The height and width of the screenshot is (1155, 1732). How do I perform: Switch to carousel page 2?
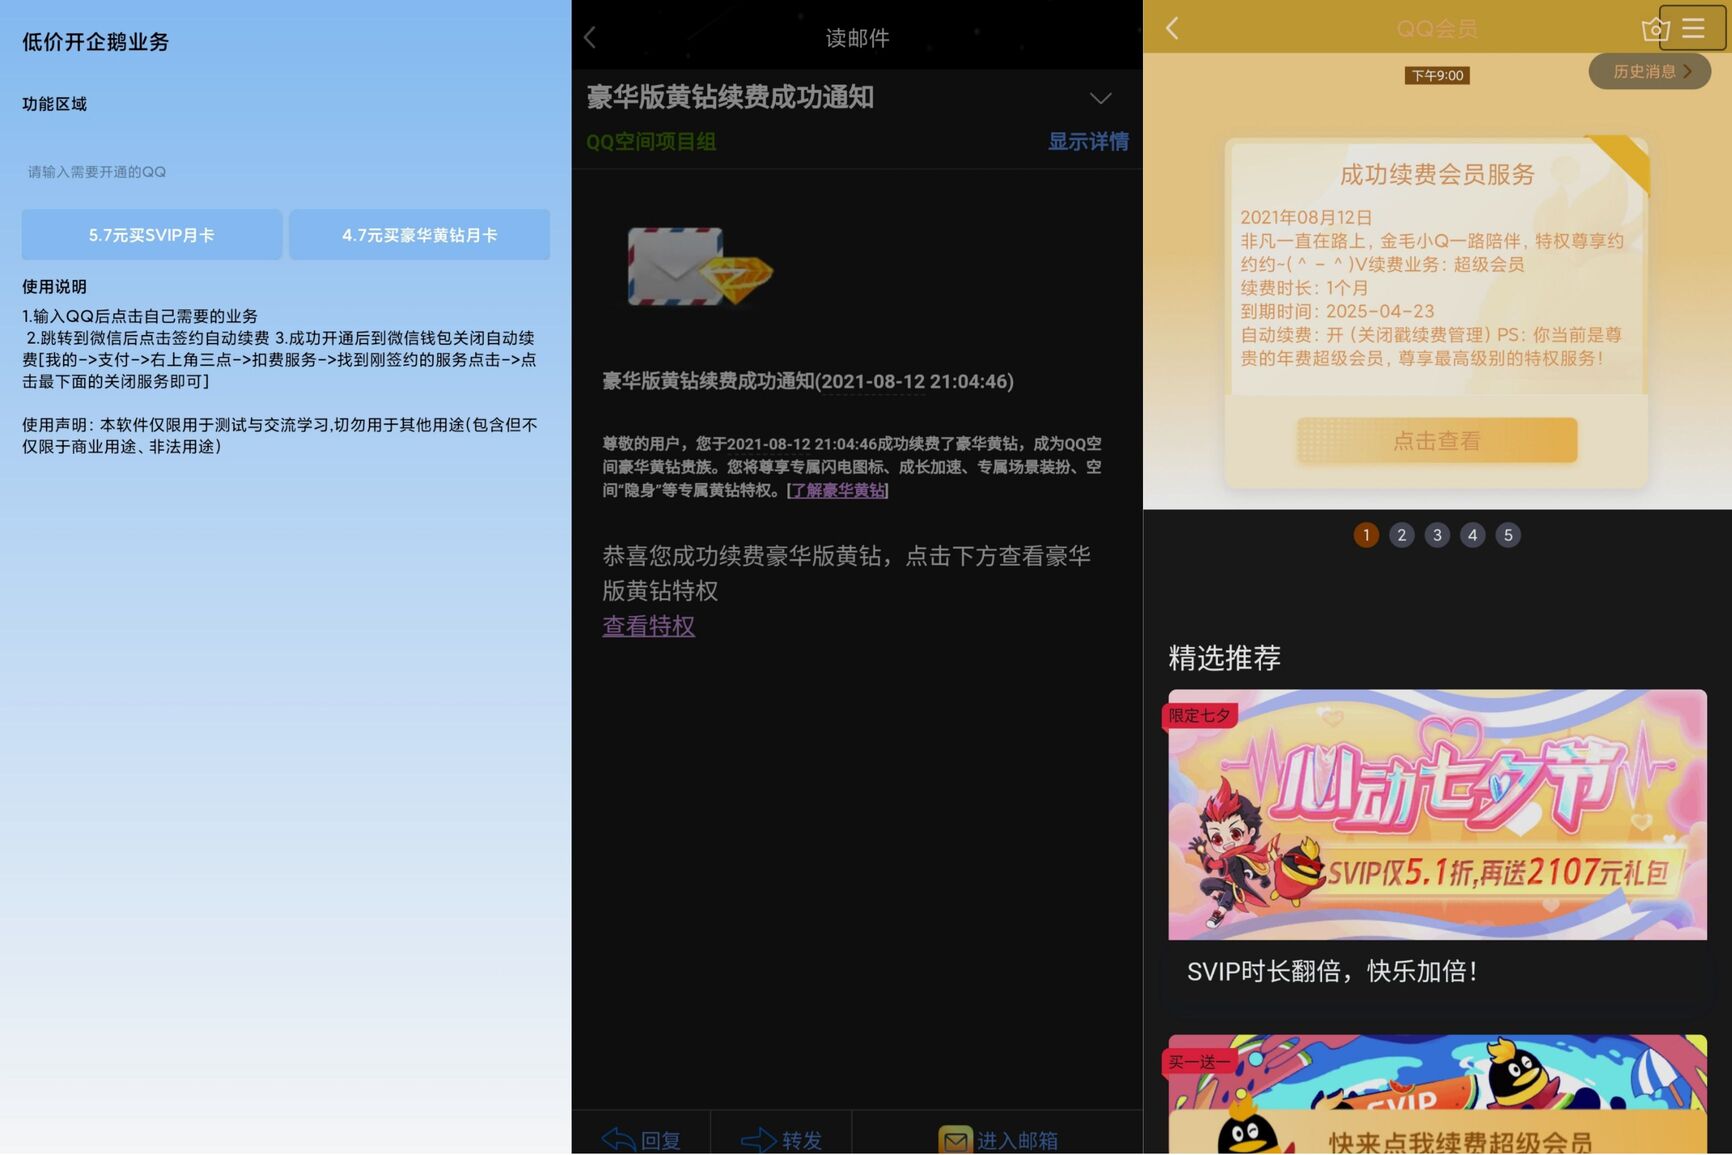[1401, 535]
